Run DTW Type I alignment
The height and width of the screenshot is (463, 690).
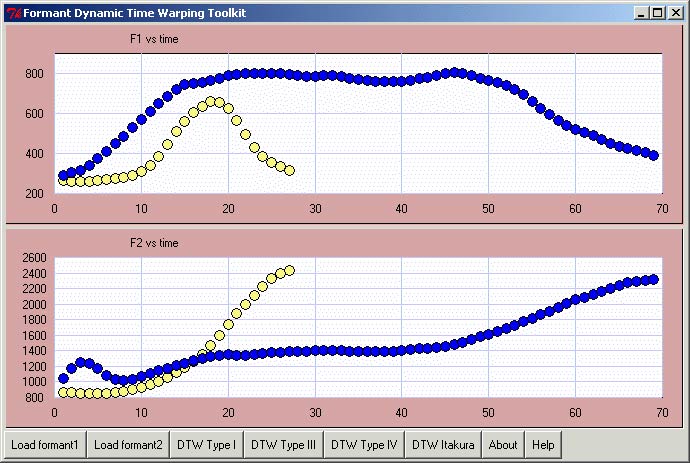tap(206, 444)
